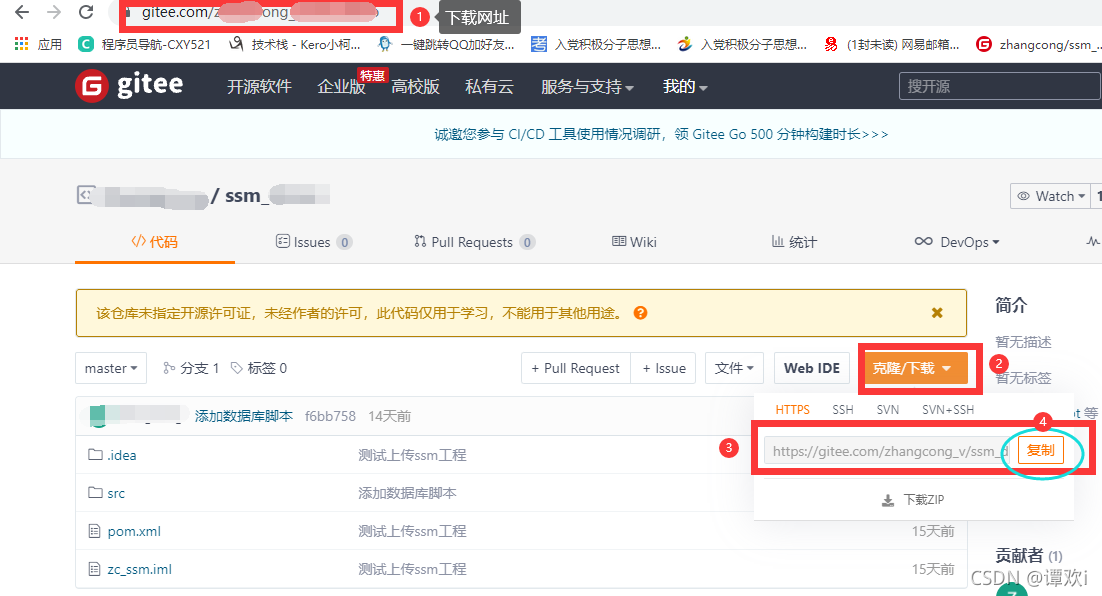Open 高校版 menu item
Viewport: 1102px width, 596px height.
pos(415,86)
